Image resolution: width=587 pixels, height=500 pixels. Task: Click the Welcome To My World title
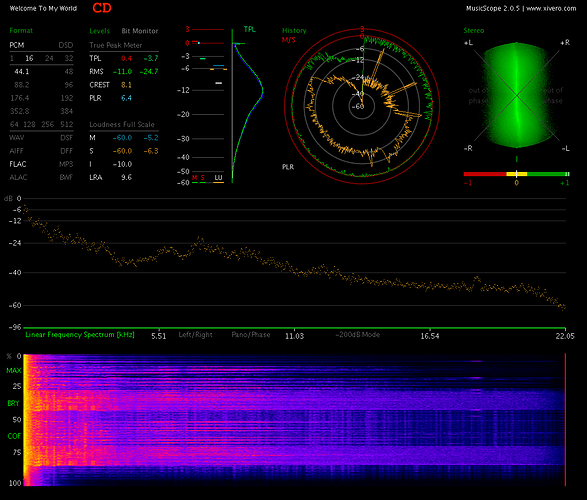point(43,8)
